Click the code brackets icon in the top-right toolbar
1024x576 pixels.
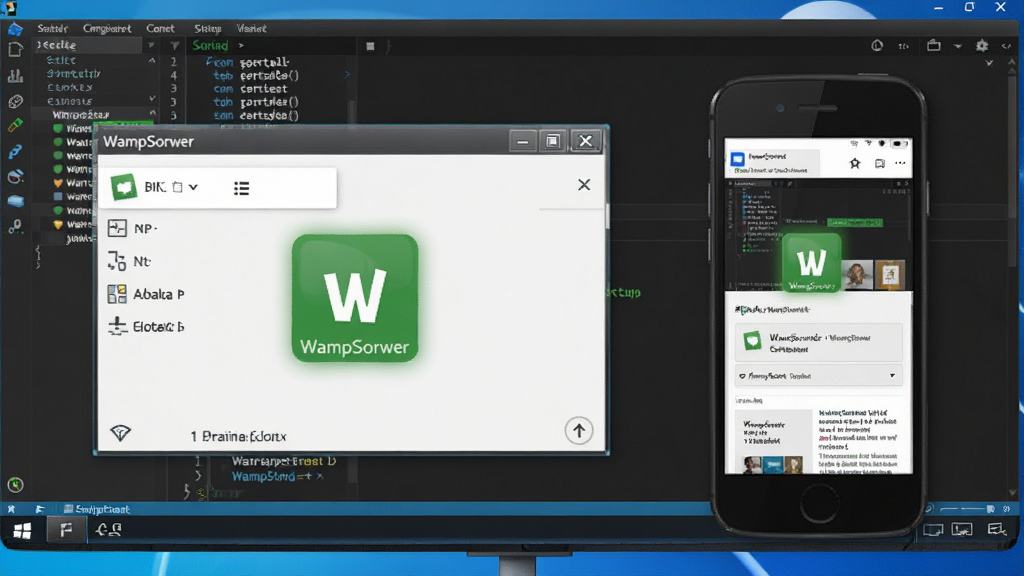click(1006, 46)
